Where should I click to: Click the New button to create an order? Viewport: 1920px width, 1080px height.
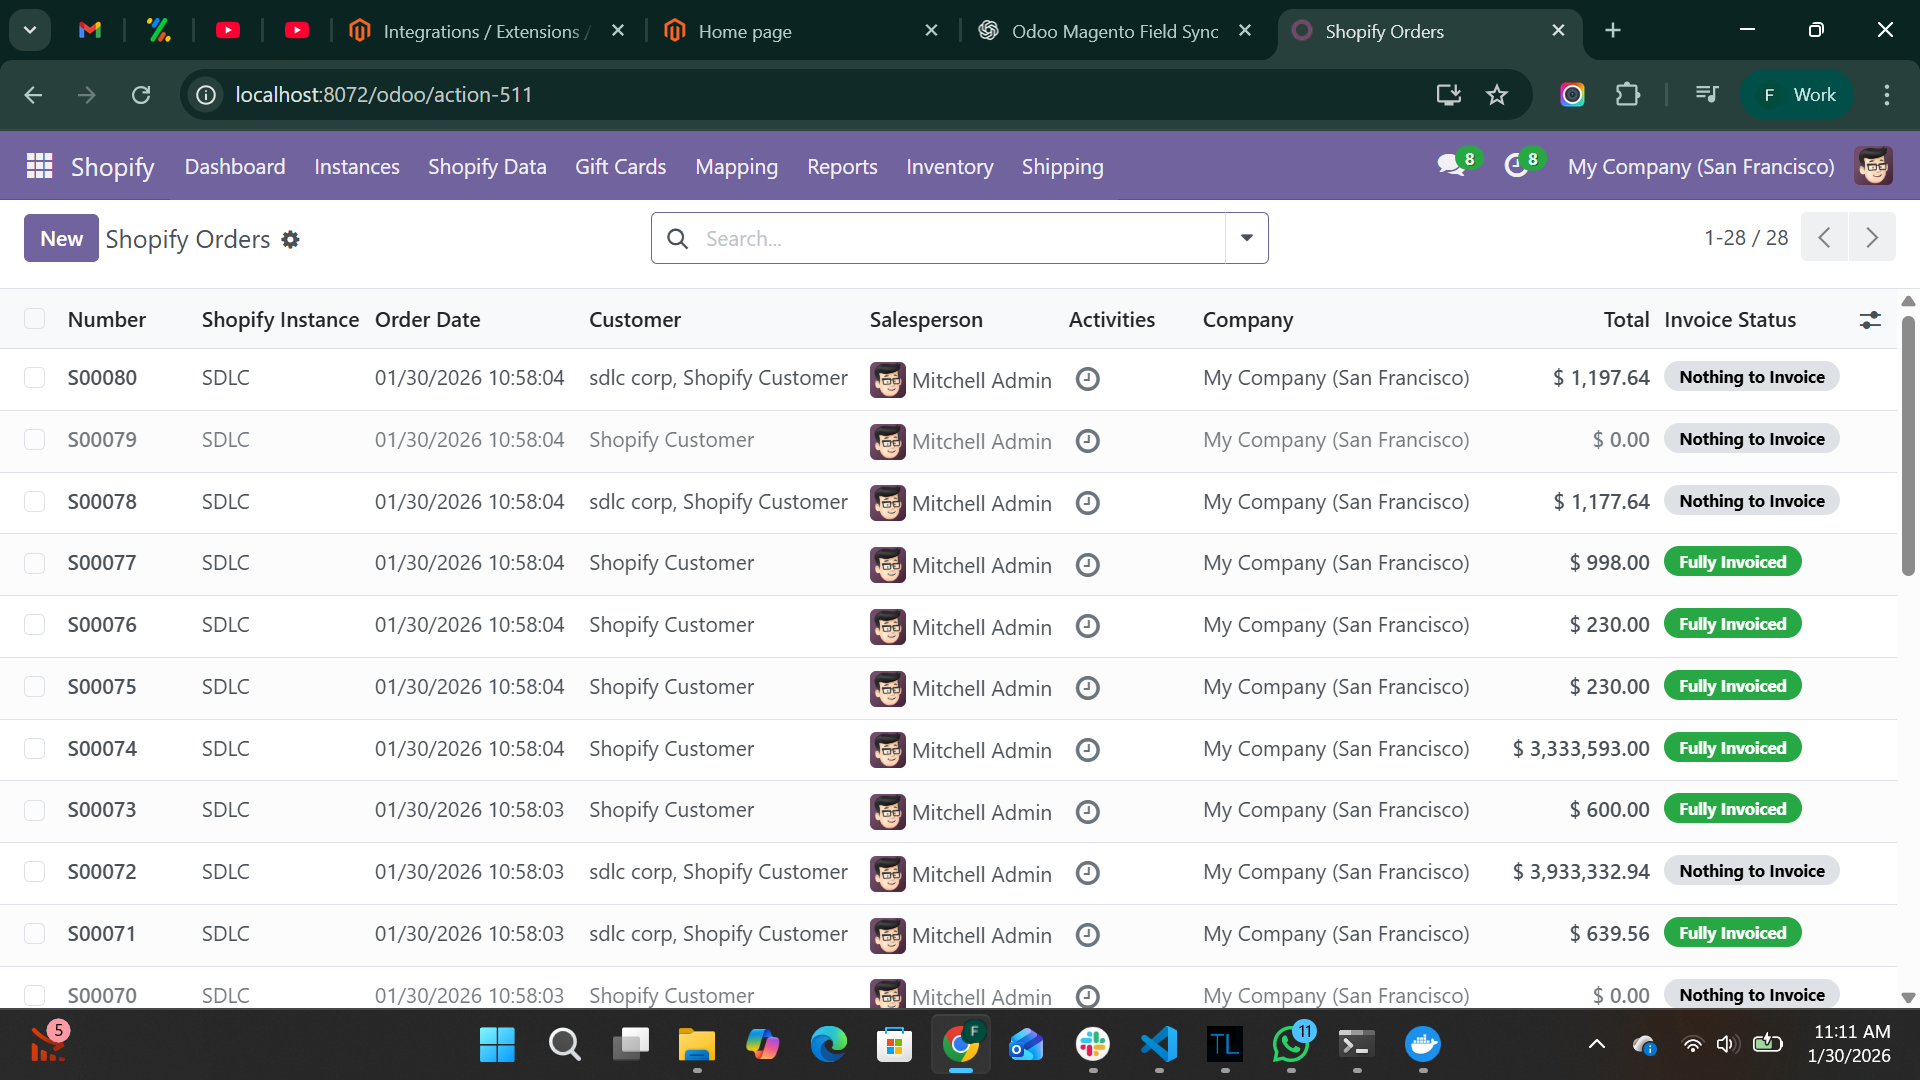pyautogui.click(x=60, y=238)
